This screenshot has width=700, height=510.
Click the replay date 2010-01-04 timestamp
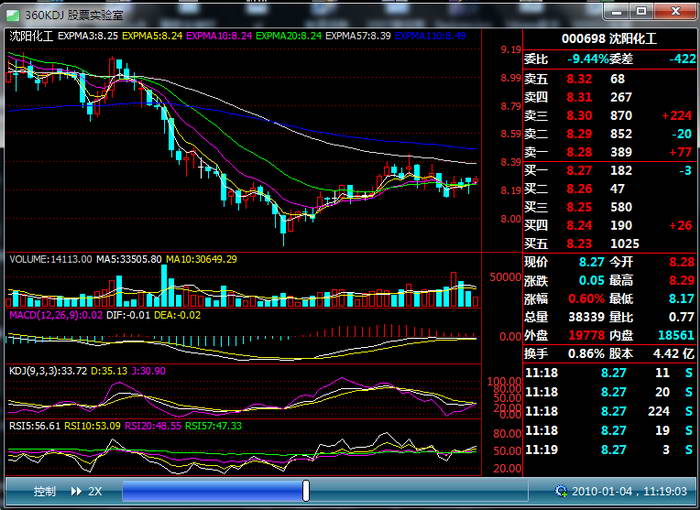(629, 491)
